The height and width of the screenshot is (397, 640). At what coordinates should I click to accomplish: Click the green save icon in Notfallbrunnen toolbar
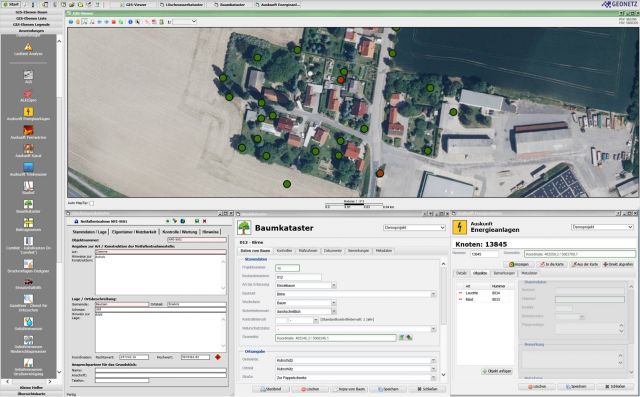point(197,221)
